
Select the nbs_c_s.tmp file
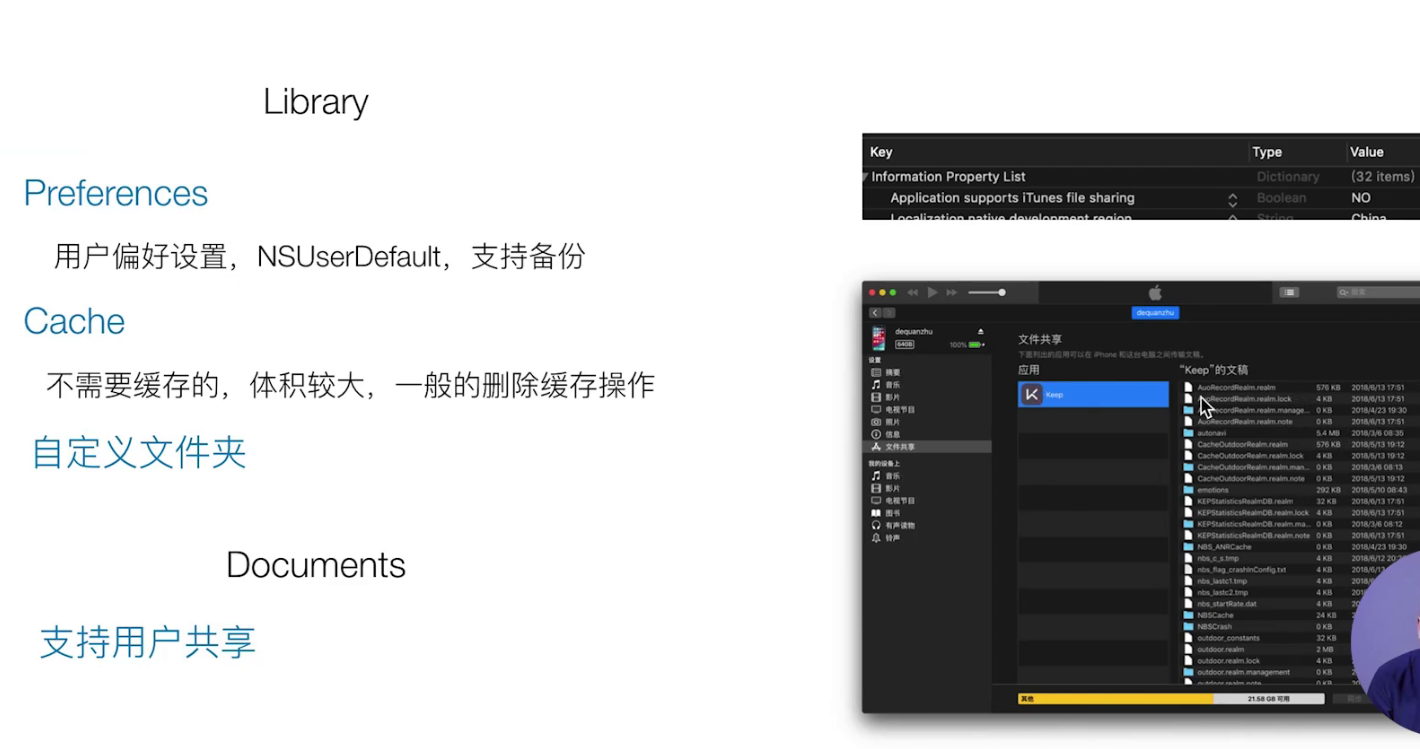(x=1217, y=558)
